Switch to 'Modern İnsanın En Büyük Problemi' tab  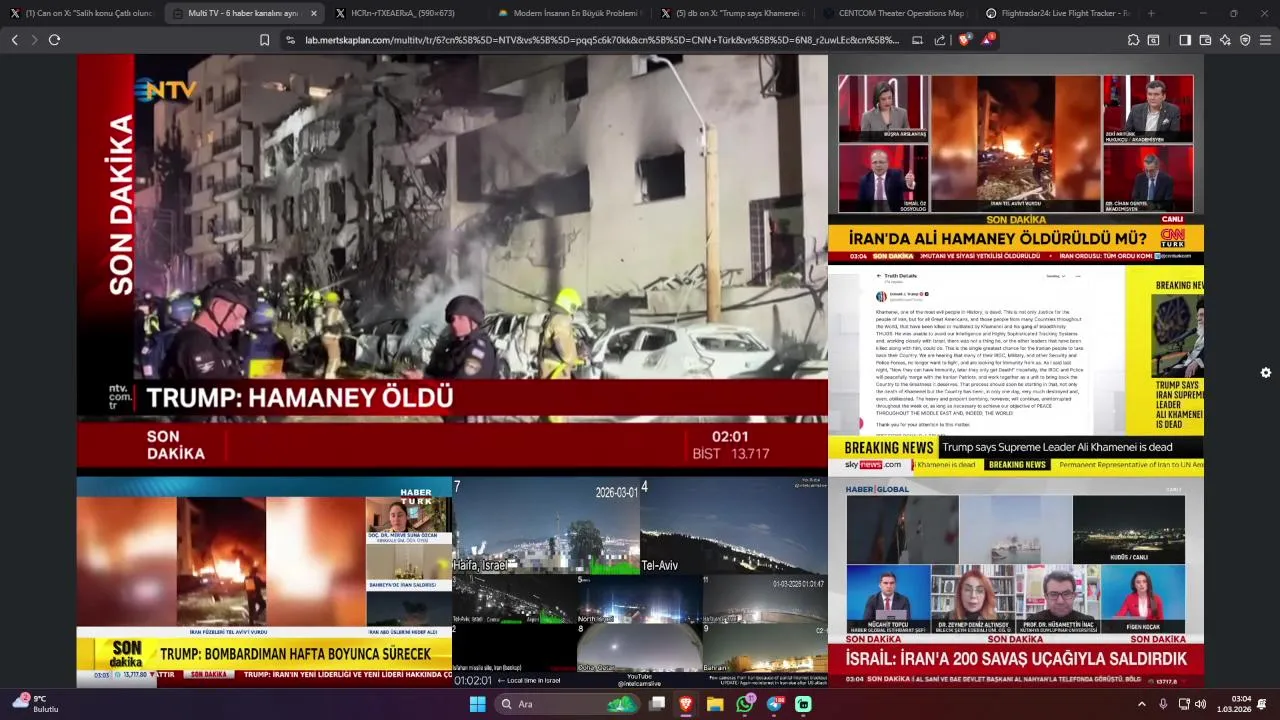pos(568,13)
